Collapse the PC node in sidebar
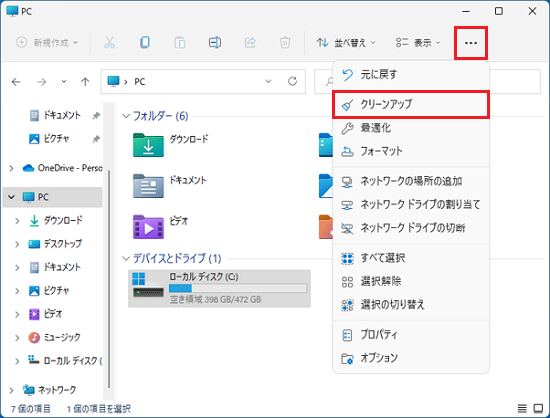The image size is (550, 418). (12, 197)
